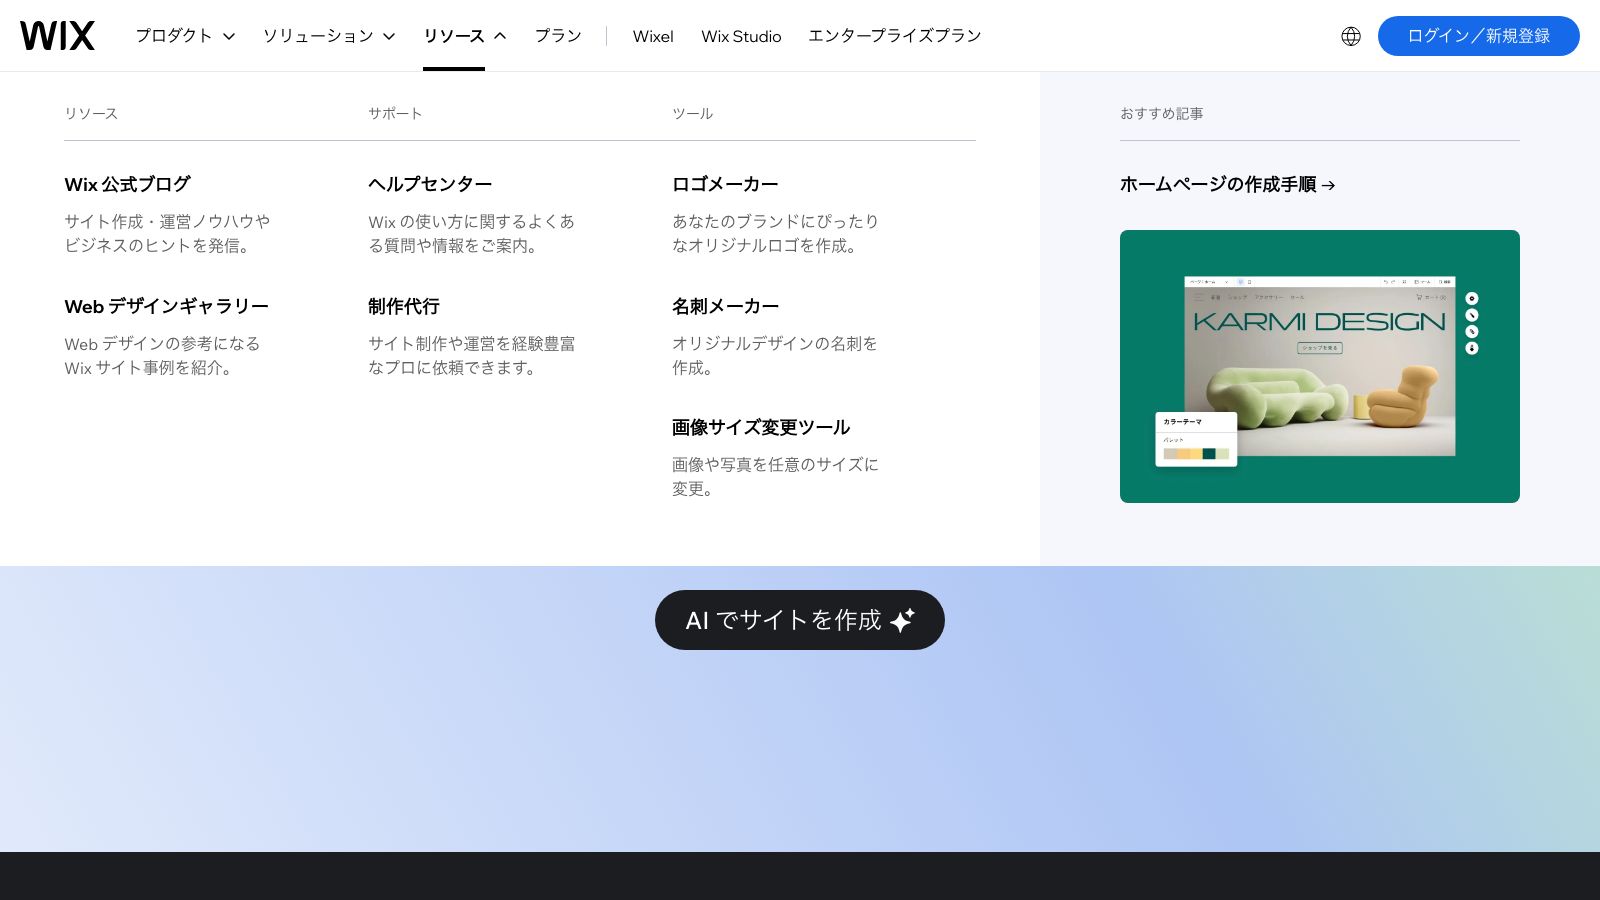The height and width of the screenshot is (900, 1600).
Task: Open the language globe selector
Action: pos(1351,36)
